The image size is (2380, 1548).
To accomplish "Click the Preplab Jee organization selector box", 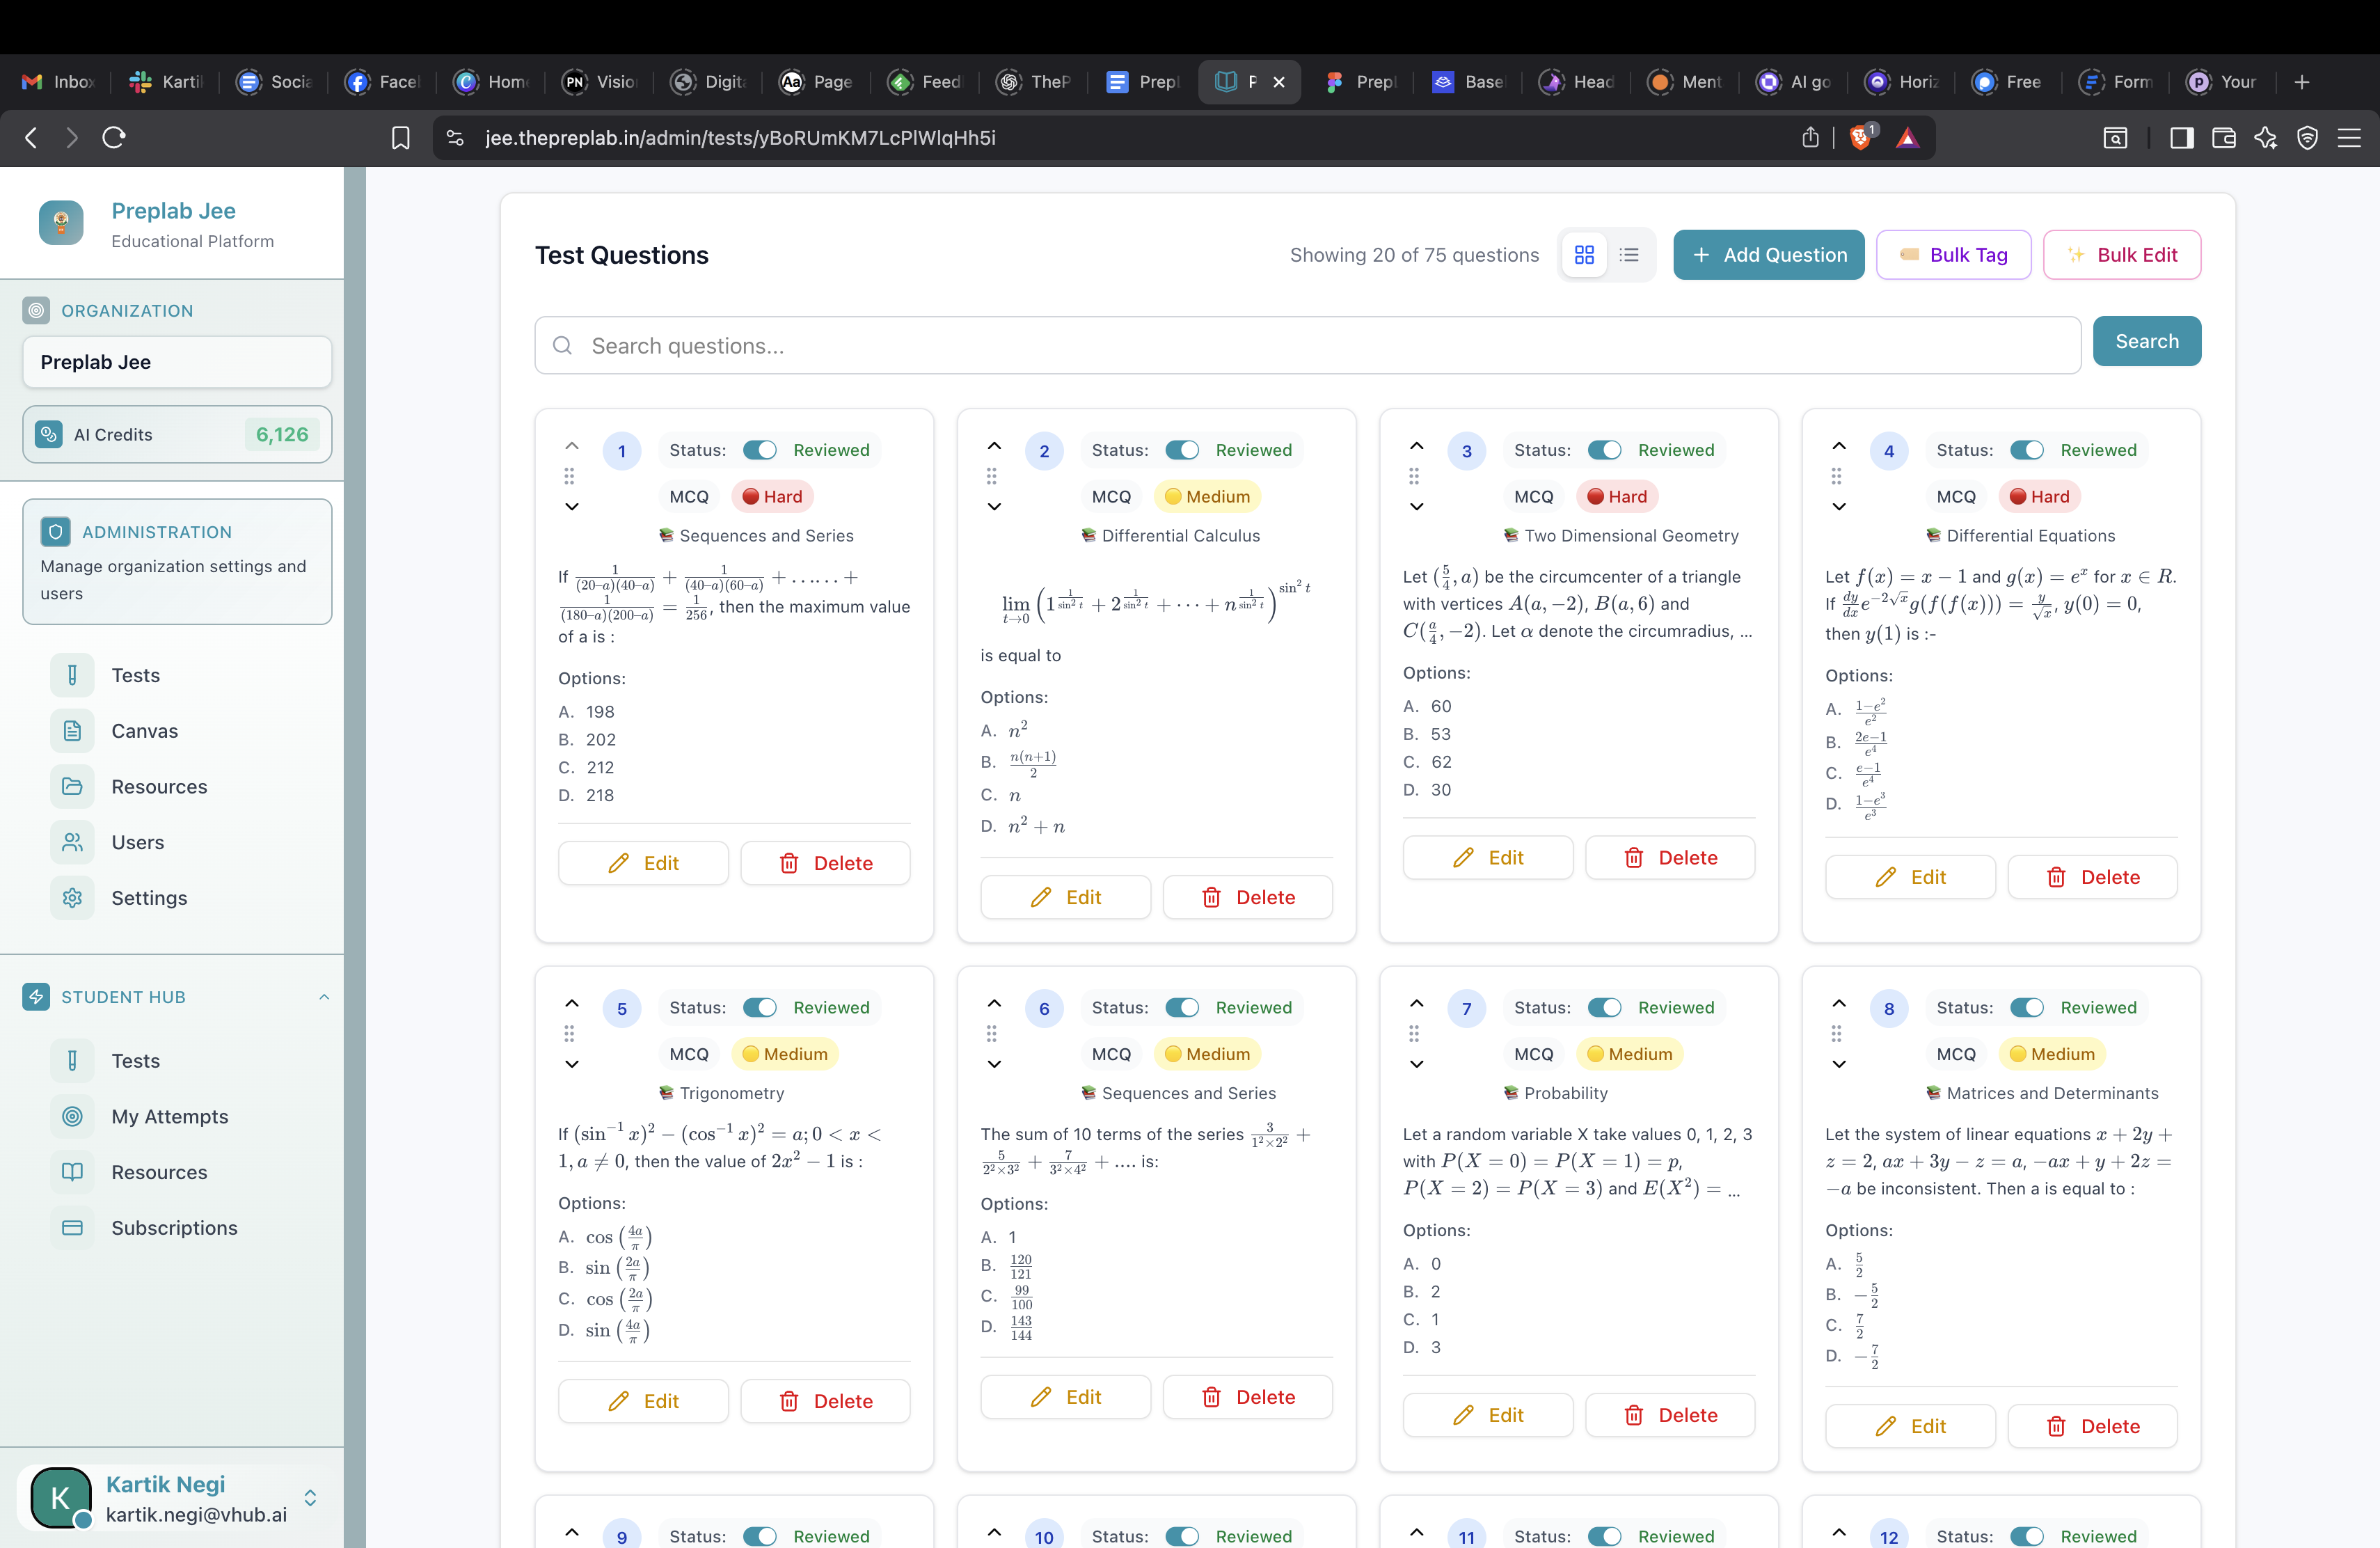I will pyautogui.click(x=177, y=362).
